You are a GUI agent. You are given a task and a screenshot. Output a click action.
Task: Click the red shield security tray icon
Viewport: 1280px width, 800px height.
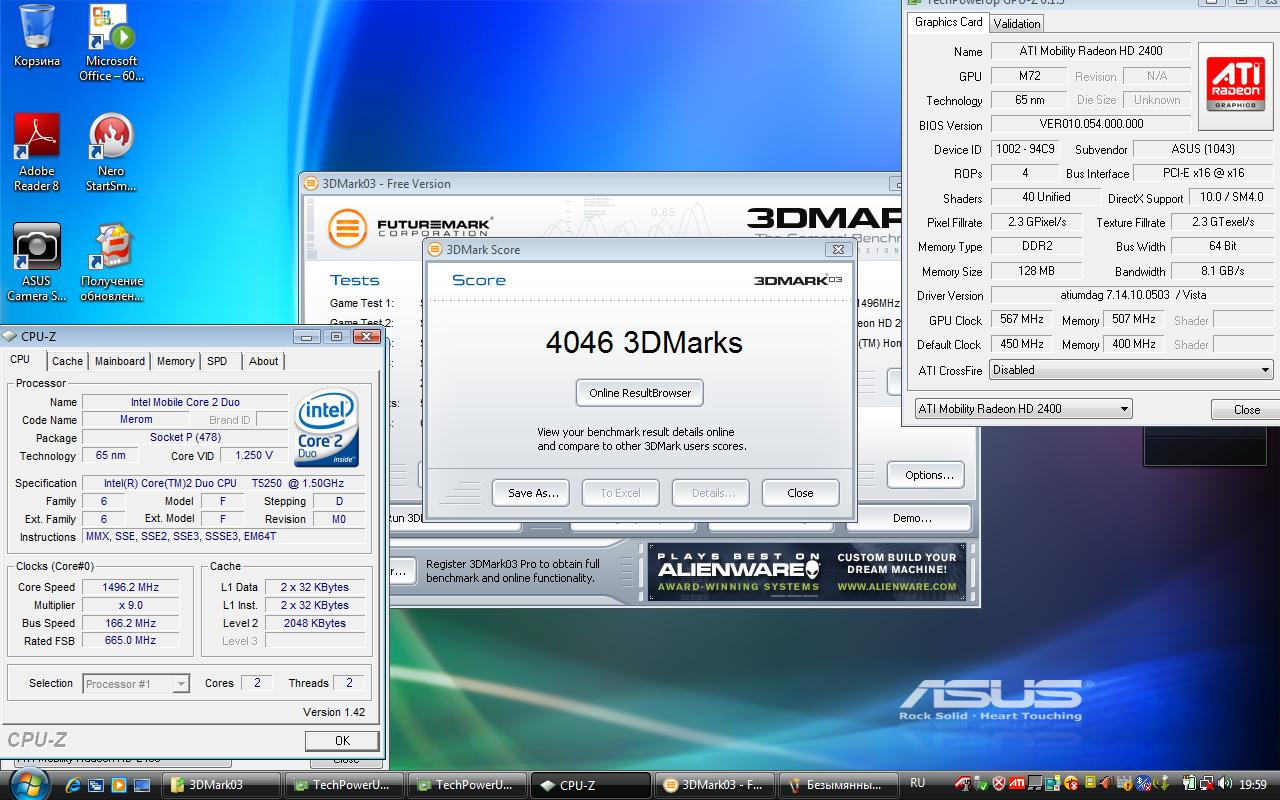(998, 784)
